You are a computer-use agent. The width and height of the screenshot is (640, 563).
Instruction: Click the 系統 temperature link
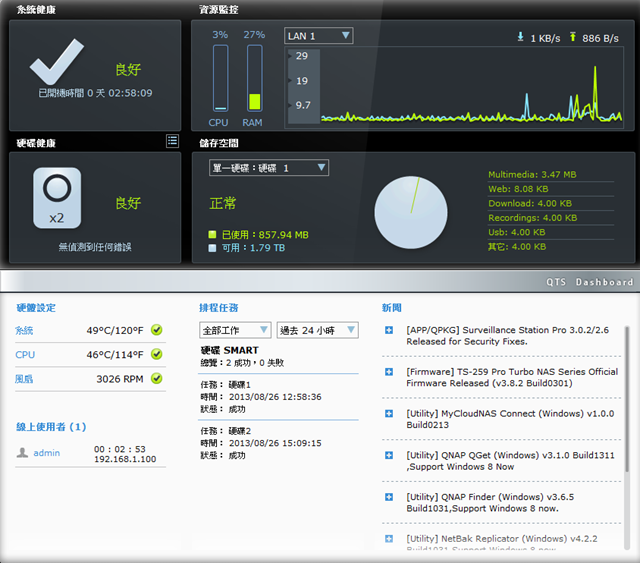24,330
